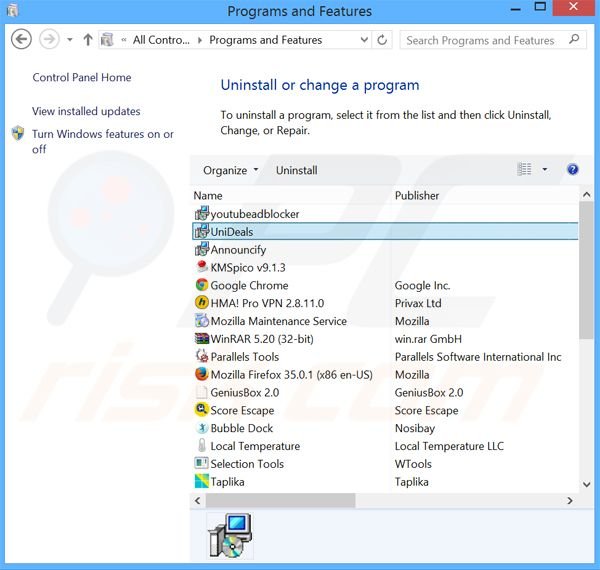Select the Google Chrome icon
This screenshot has height=570, width=600.
(x=202, y=285)
